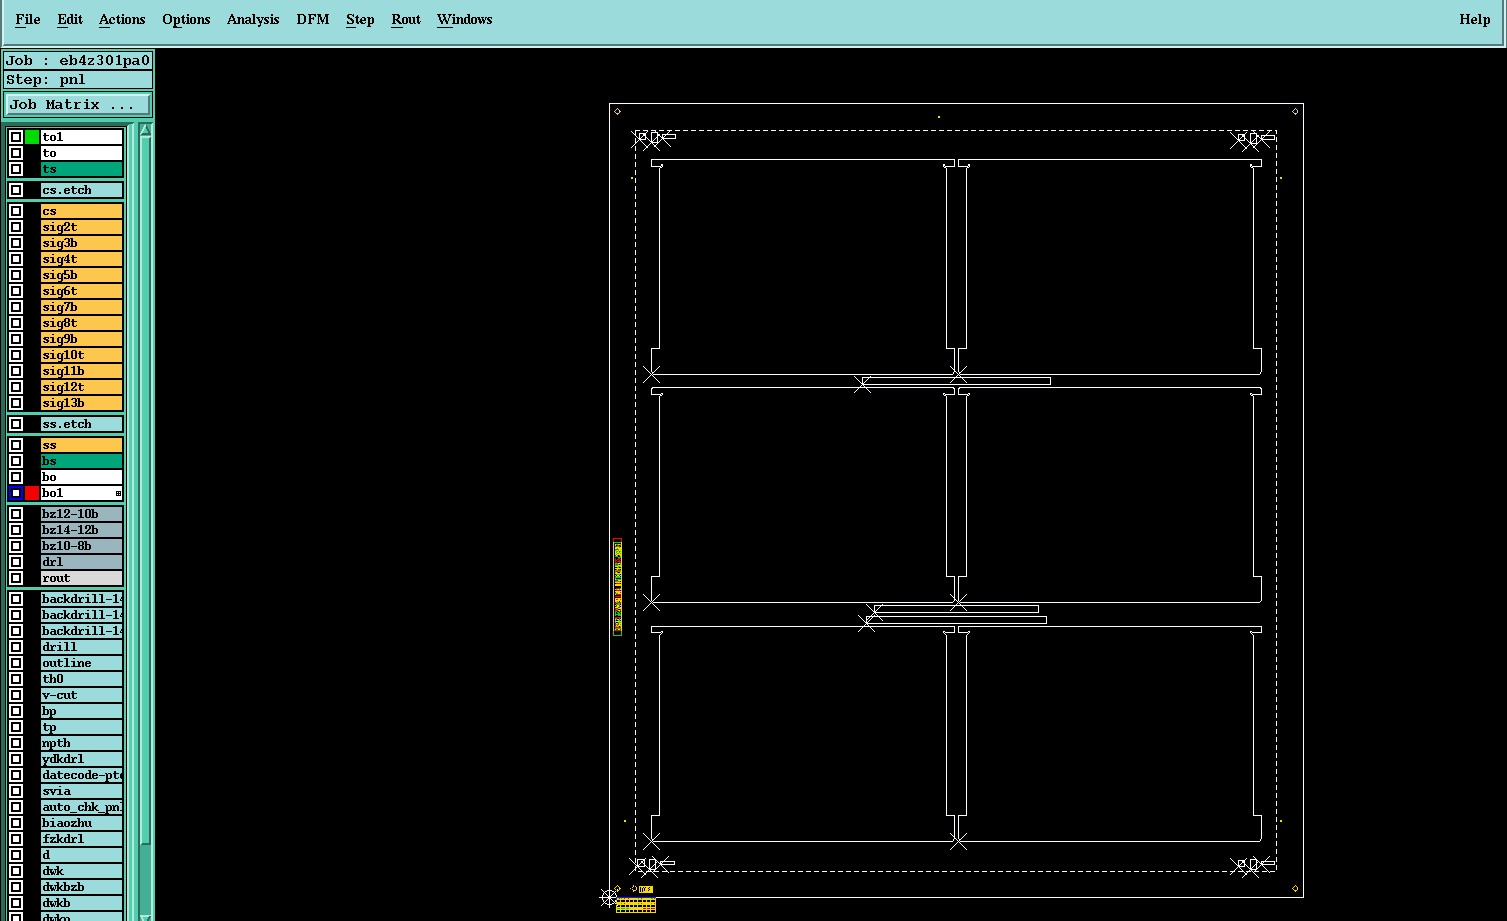This screenshot has height=921, width=1507.
Task: Select the layer name 'fzkdrl'
Action: 81,839
